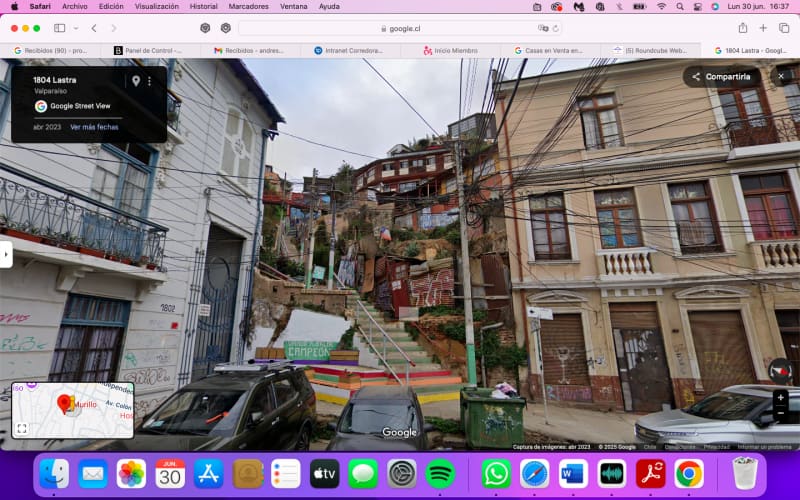Close Street View with the X button
The image size is (800, 500).
[781, 77]
